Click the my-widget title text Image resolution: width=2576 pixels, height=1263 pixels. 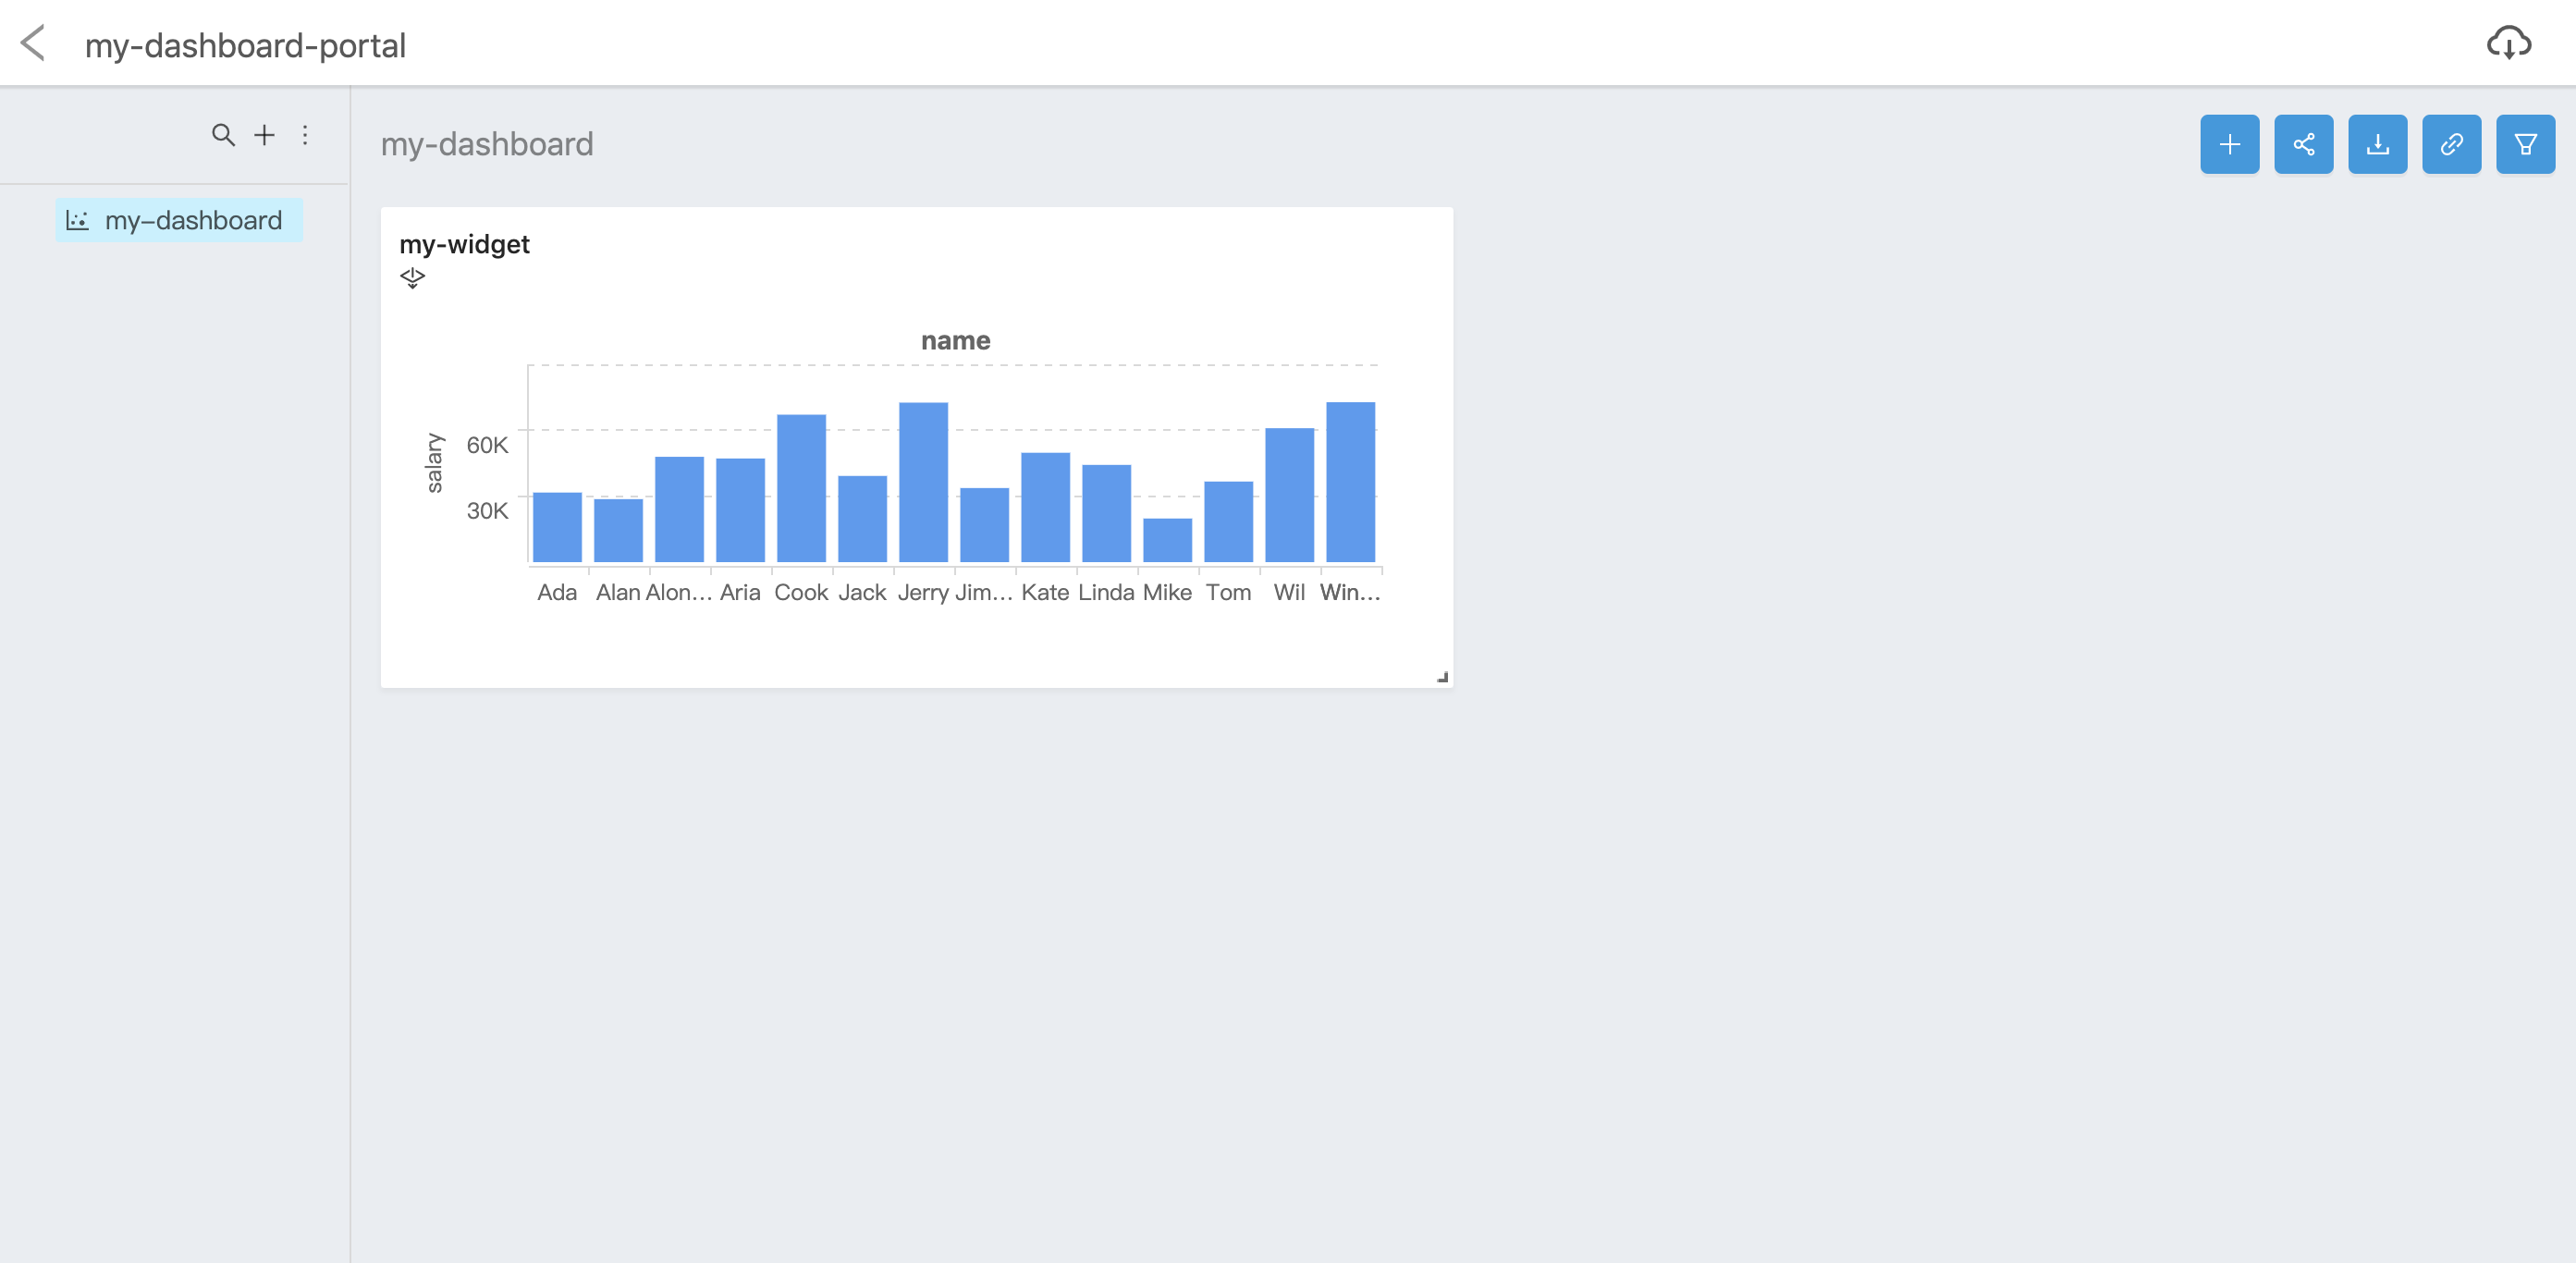[464, 244]
